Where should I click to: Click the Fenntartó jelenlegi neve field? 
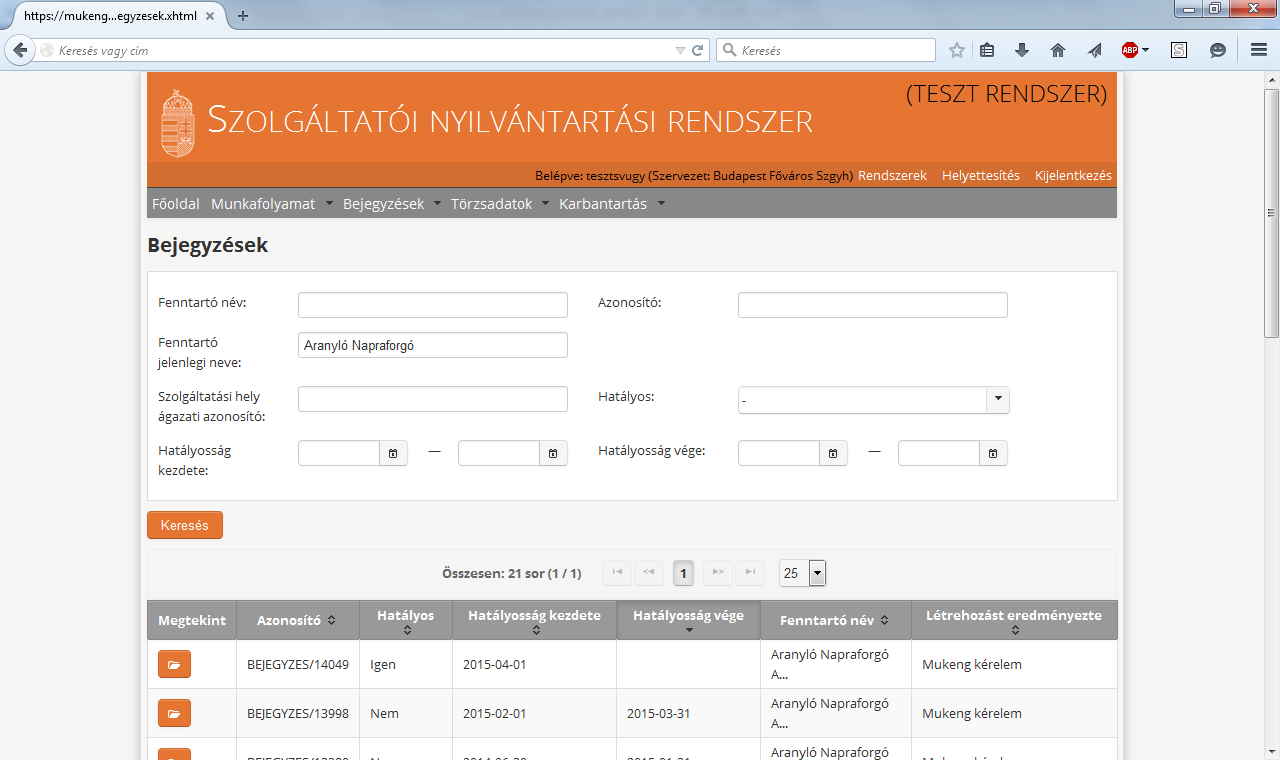(x=433, y=345)
